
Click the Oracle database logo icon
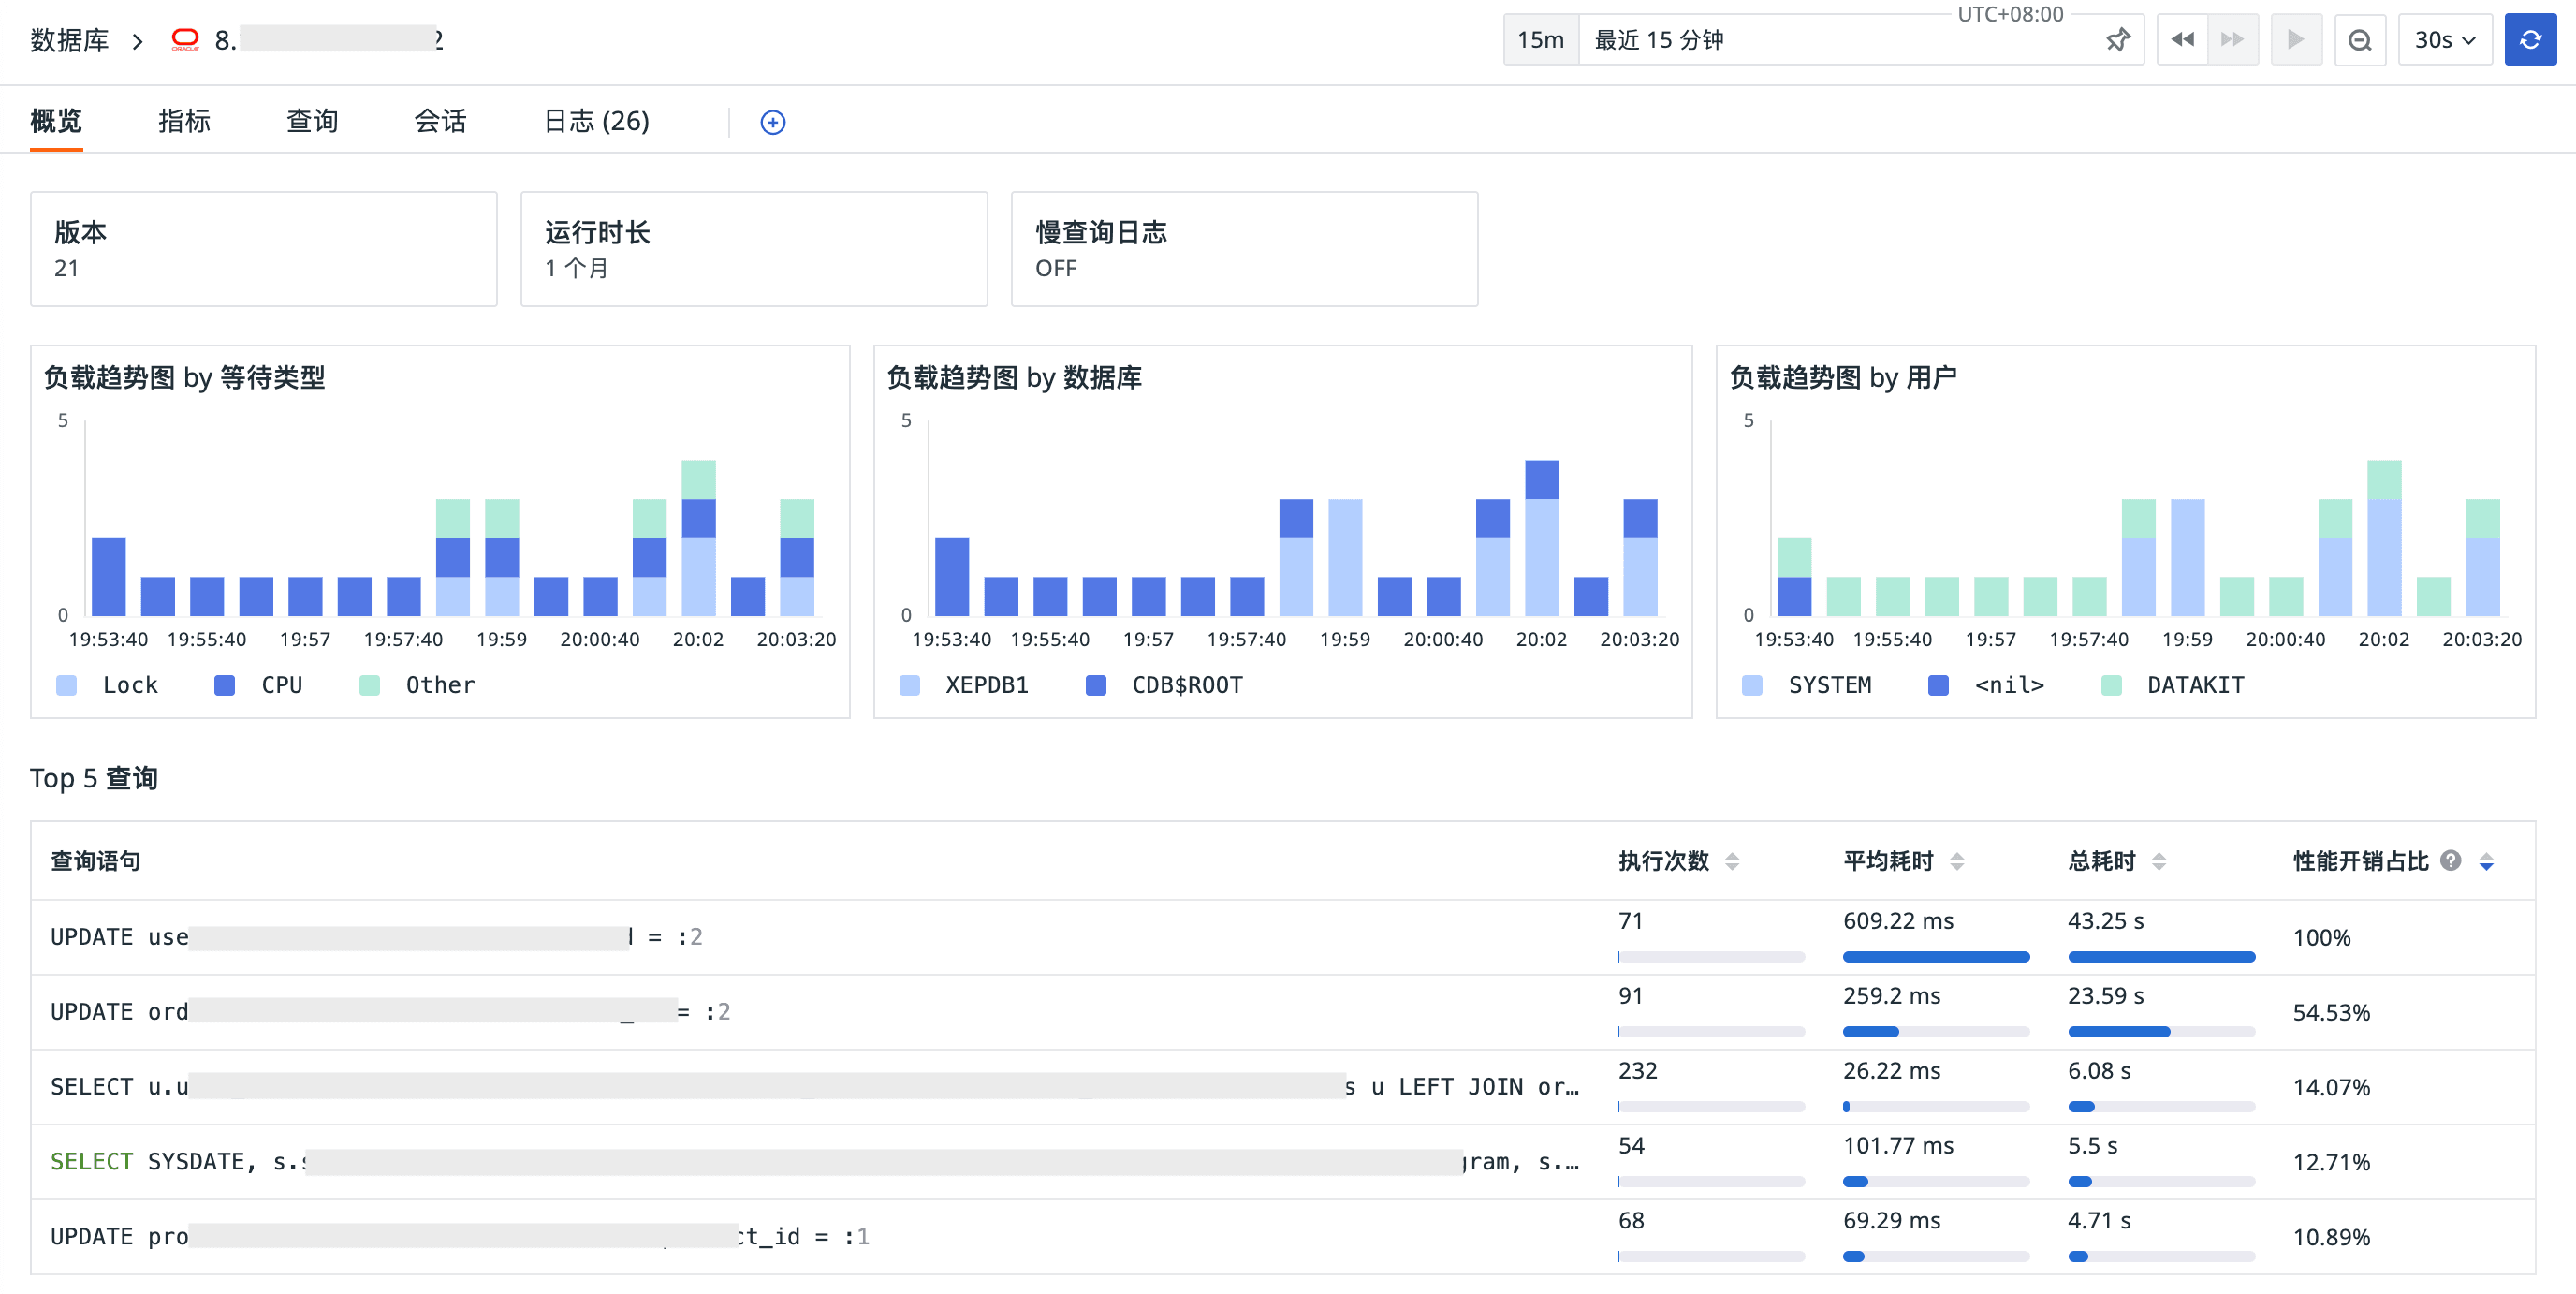[x=185, y=40]
